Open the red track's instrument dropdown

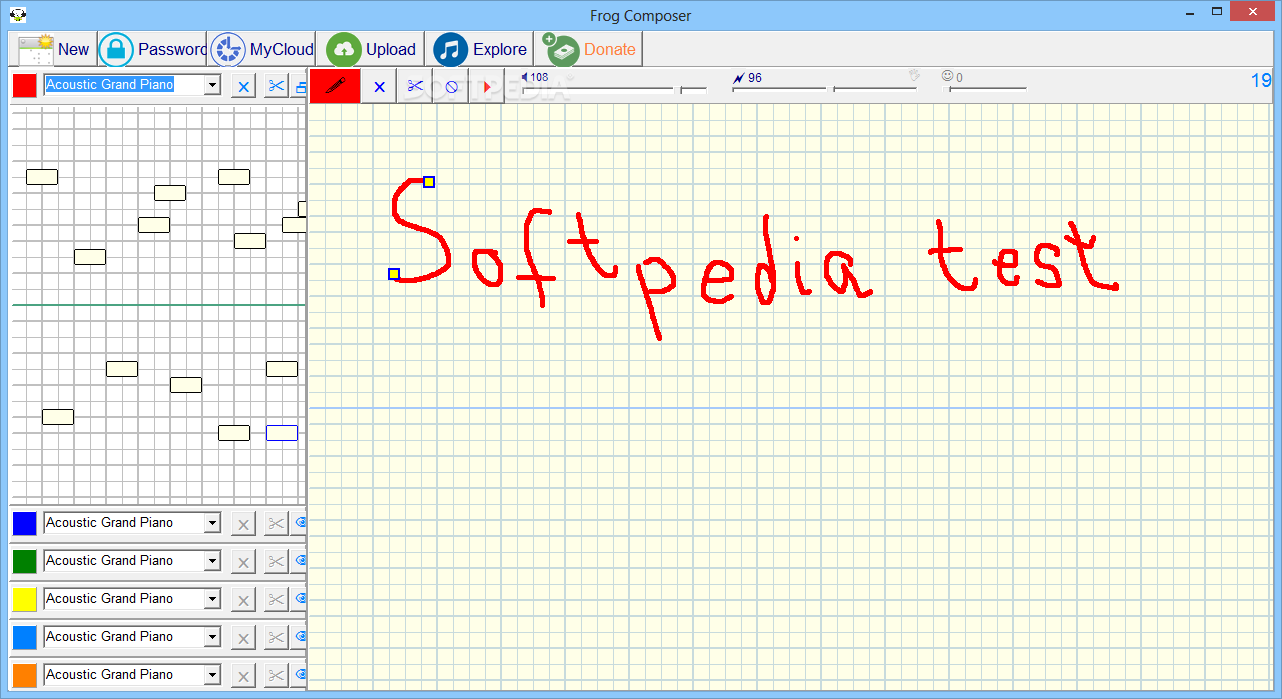pos(211,86)
